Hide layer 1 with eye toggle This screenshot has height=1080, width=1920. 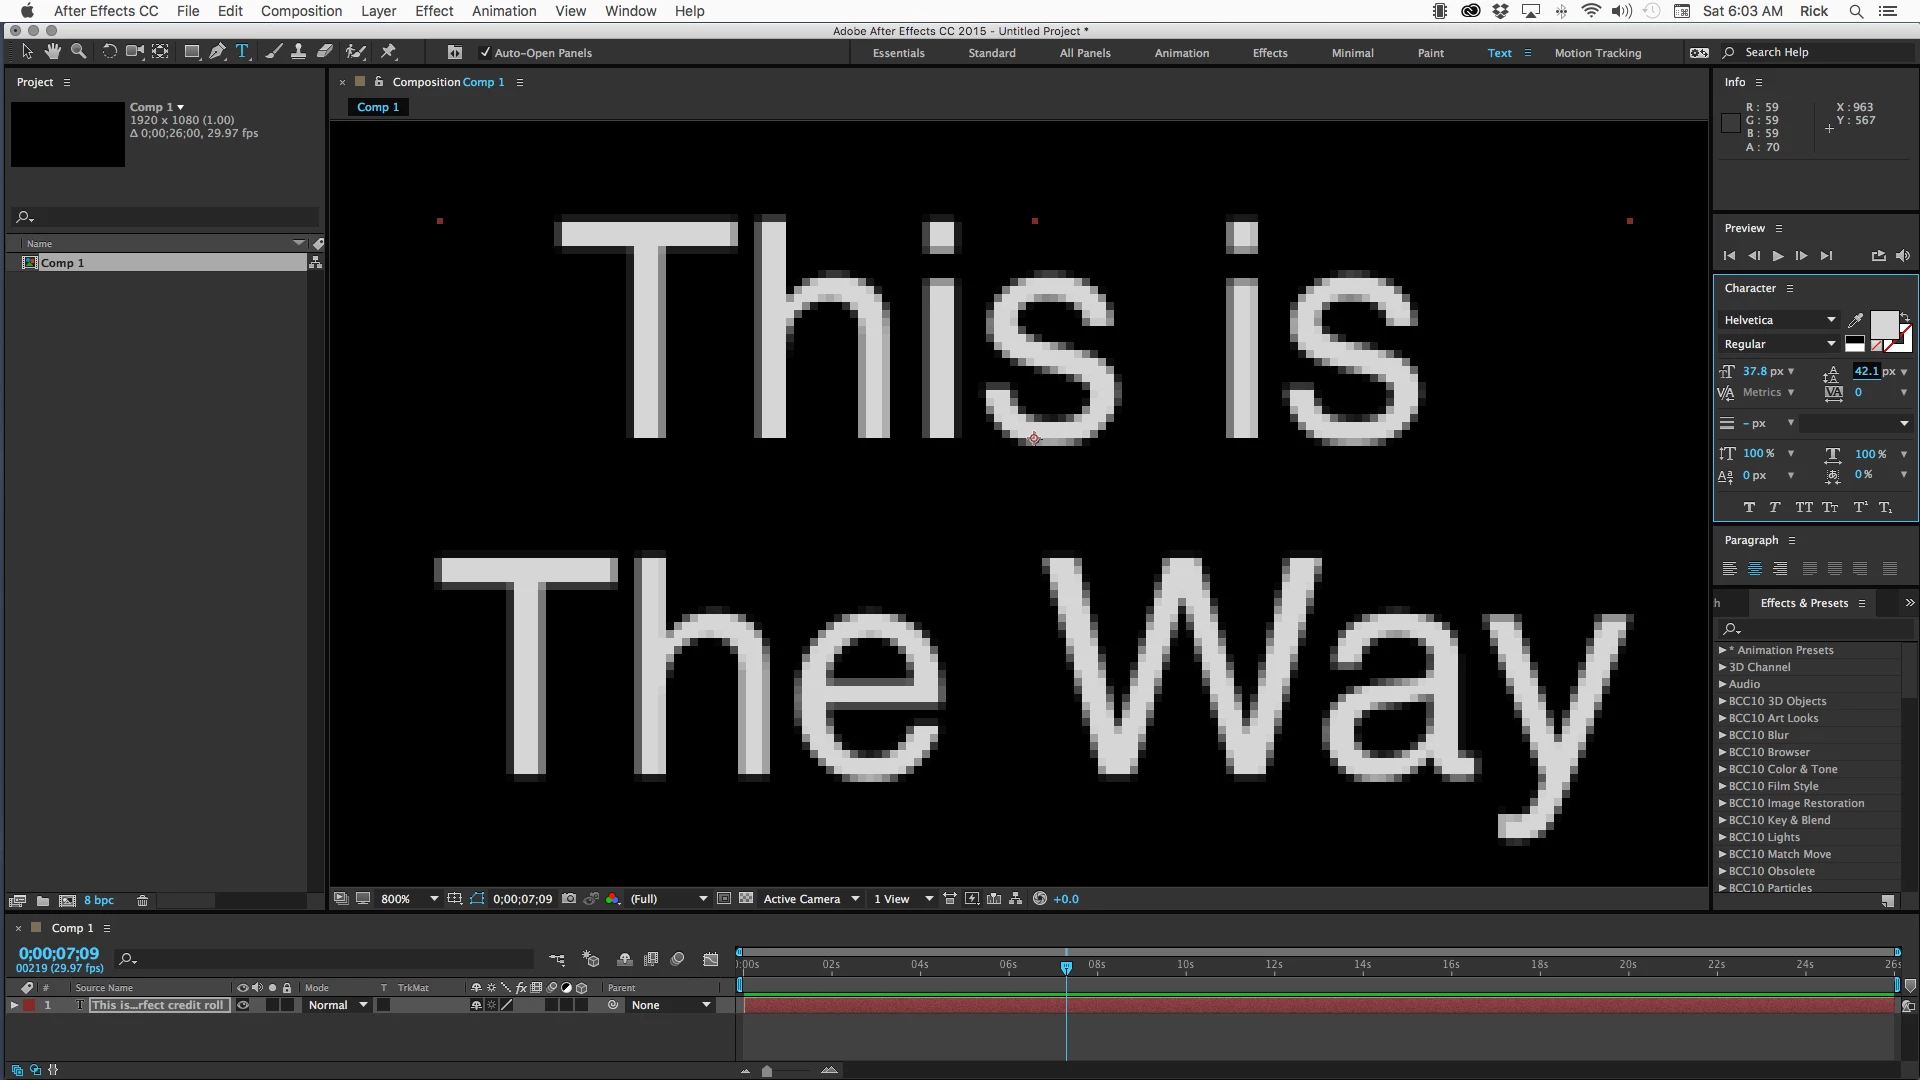coord(243,1005)
